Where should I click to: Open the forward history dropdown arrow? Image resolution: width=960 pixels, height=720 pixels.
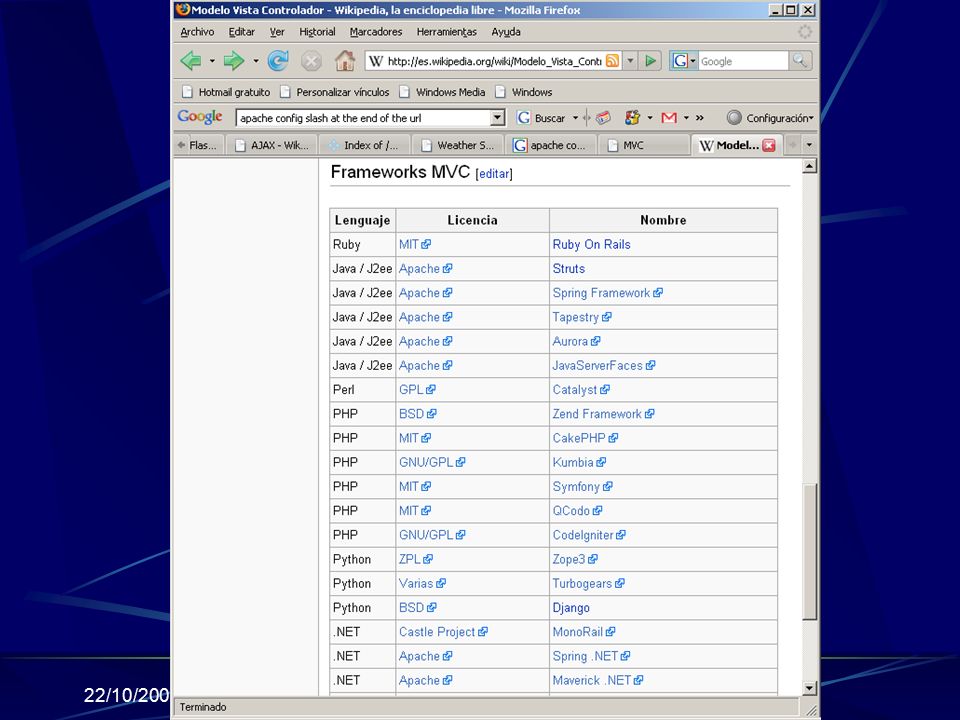[255, 61]
